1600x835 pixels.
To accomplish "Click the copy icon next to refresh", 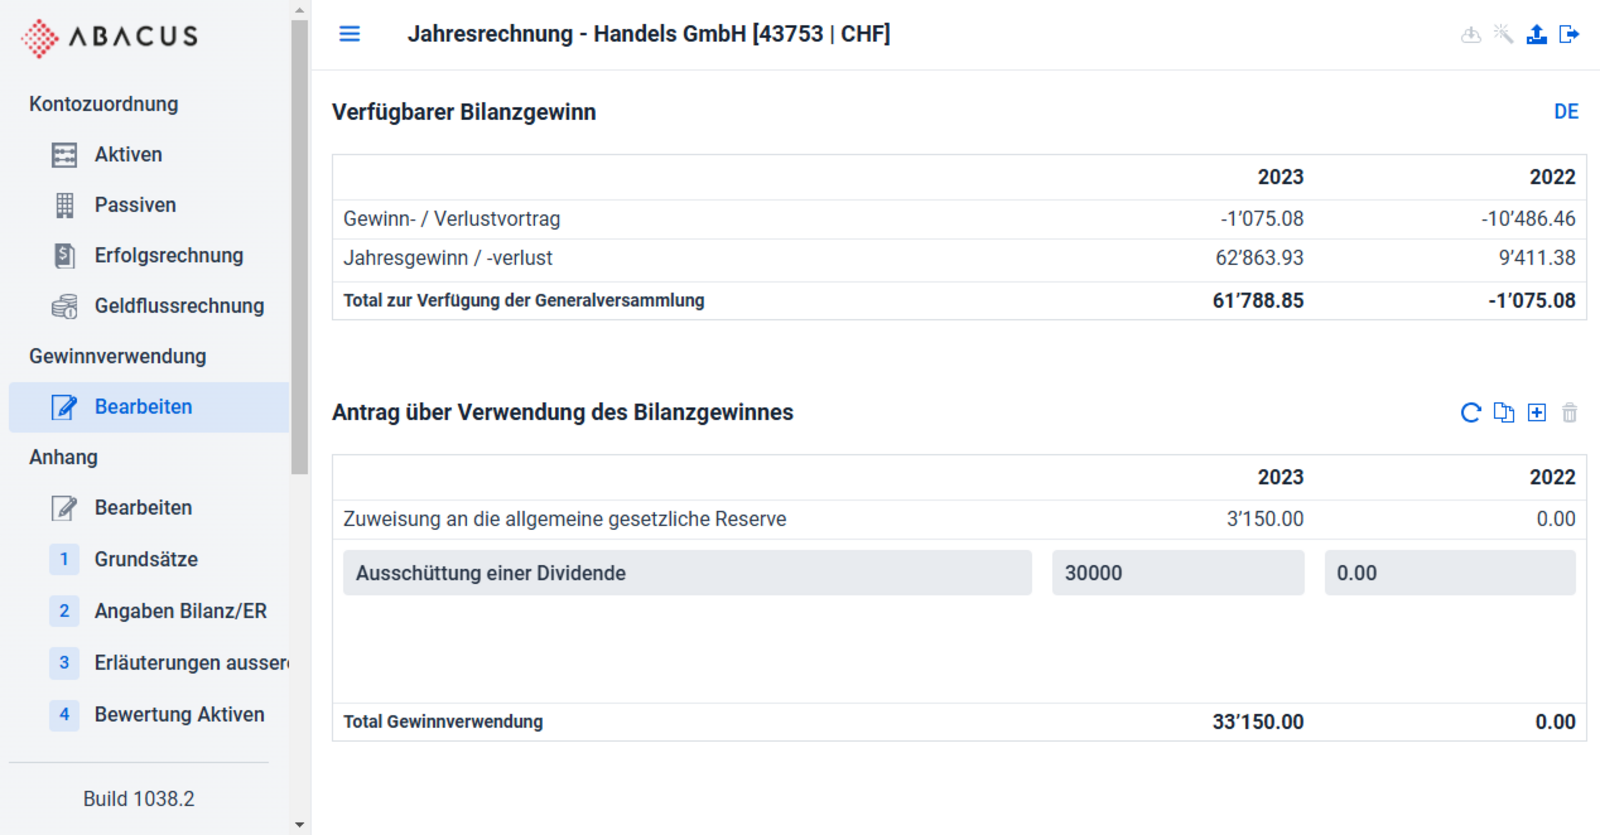I will coord(1504,412).
